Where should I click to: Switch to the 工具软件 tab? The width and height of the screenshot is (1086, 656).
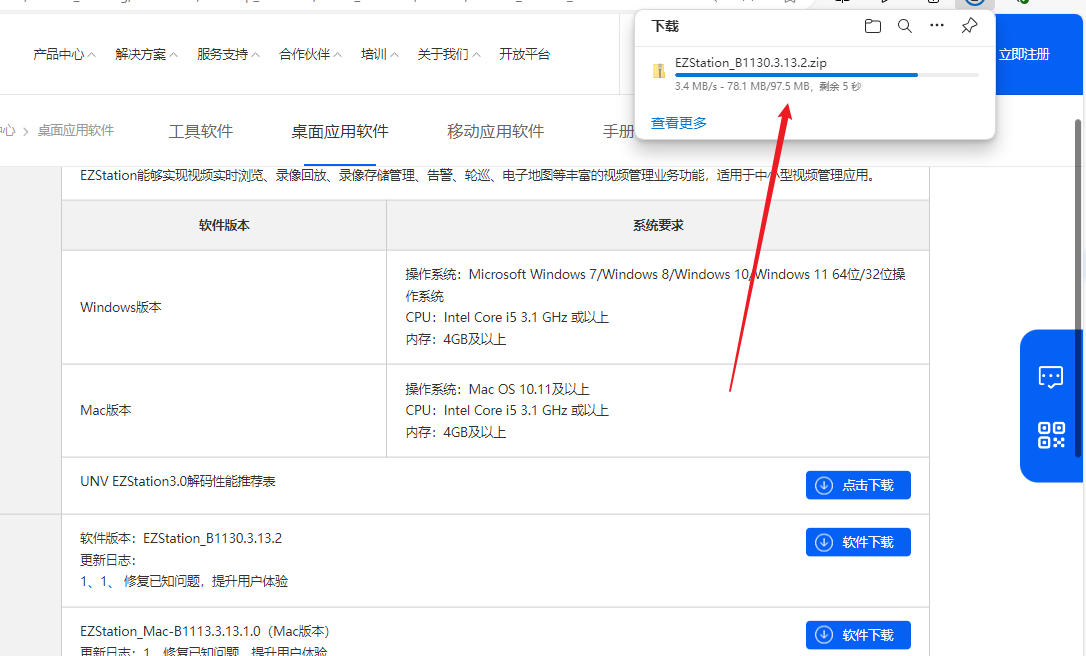tap(200, 130)
